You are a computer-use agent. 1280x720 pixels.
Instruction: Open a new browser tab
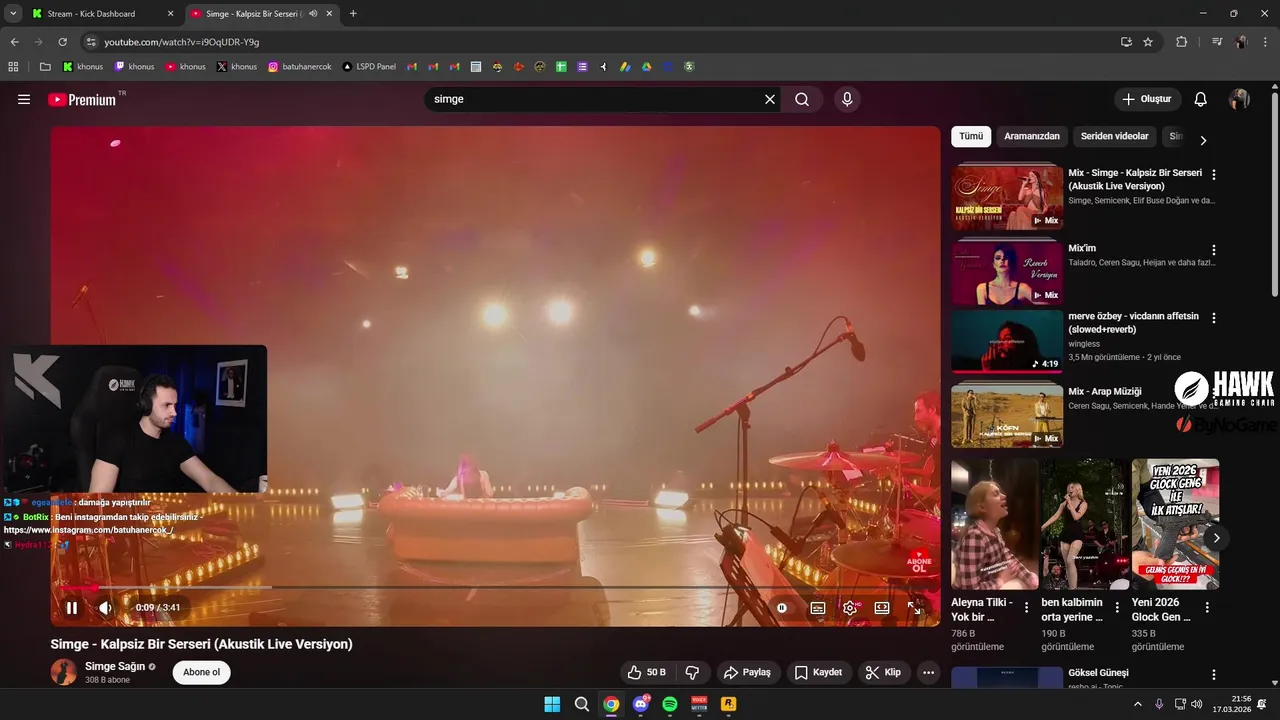tap(353, 14)
